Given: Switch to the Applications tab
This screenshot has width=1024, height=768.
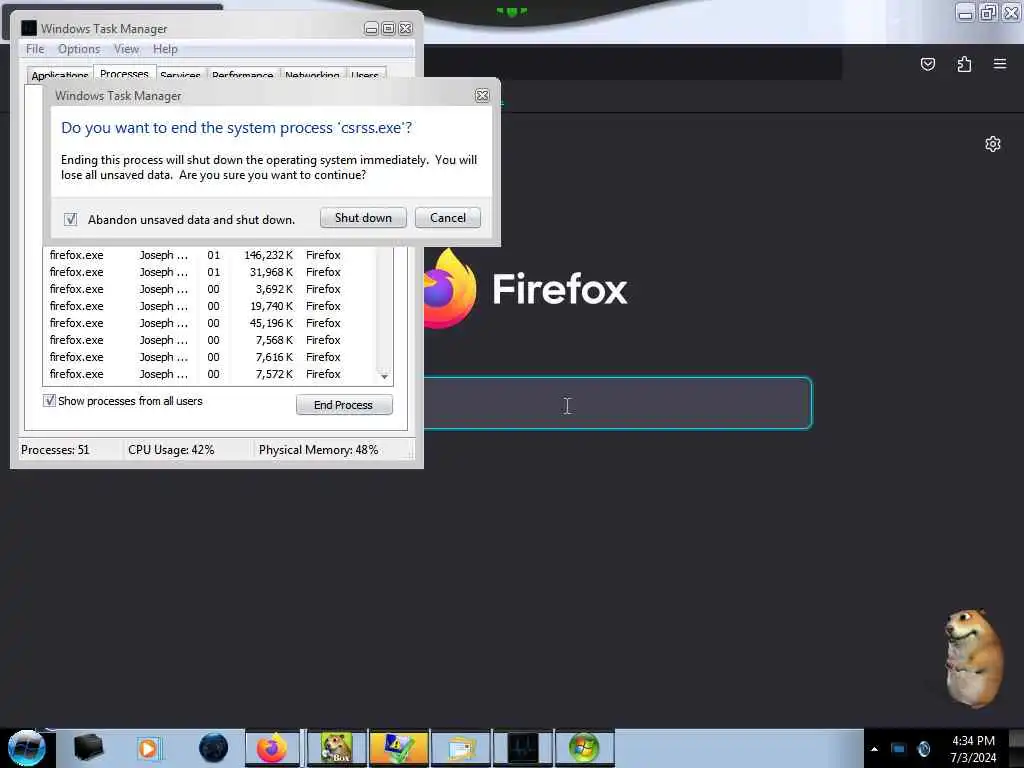Looking at the screenshot, I should tap(59, 74).
